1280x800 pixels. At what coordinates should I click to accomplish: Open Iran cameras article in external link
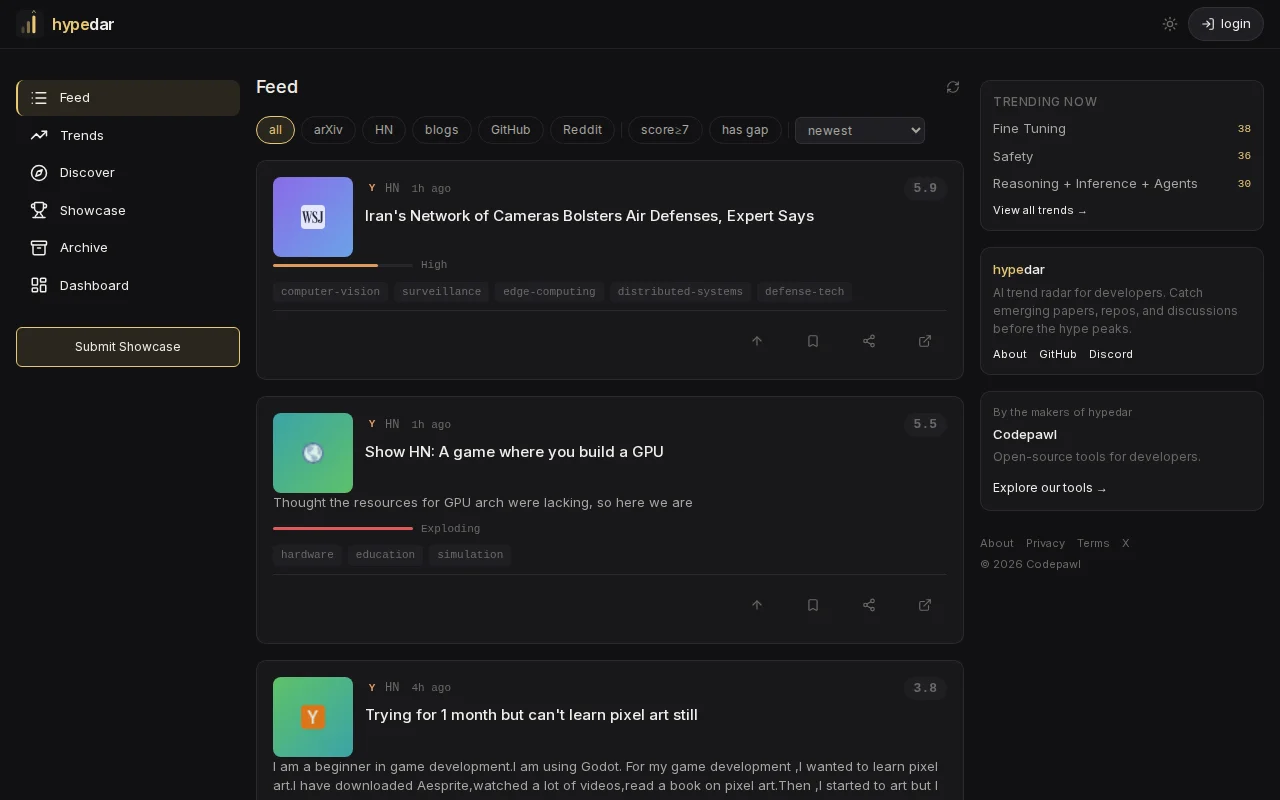coord(925,341)
